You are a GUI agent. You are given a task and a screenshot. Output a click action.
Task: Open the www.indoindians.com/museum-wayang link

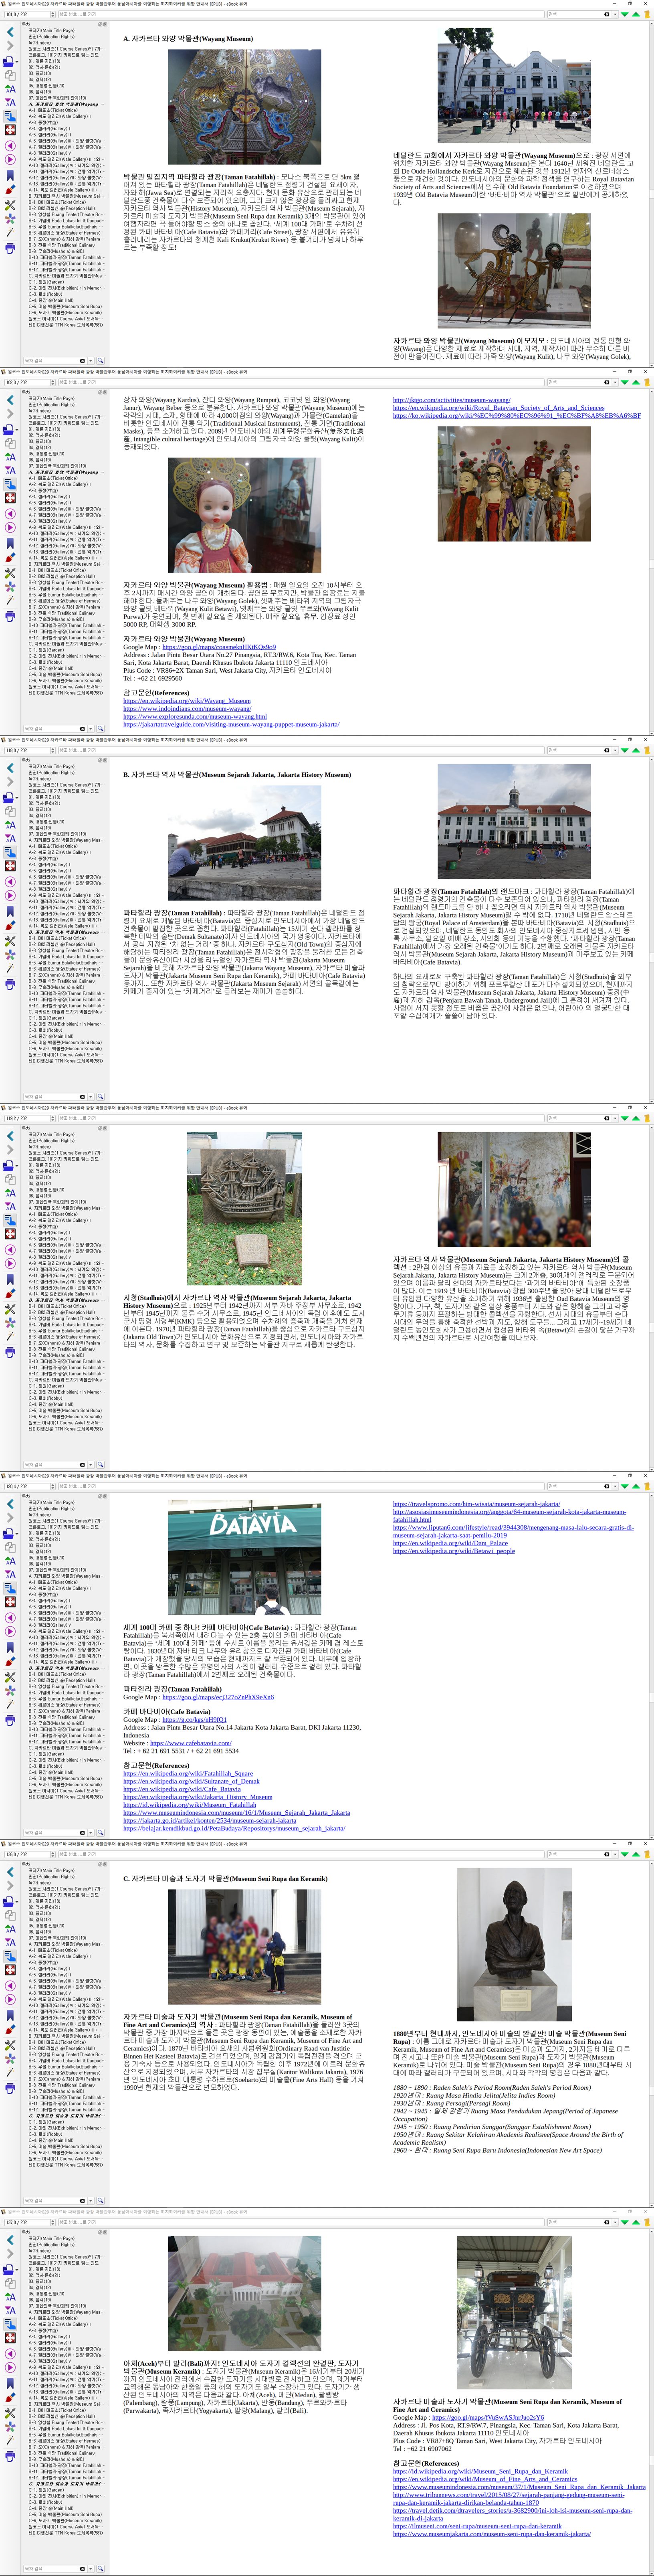[187, 709]
